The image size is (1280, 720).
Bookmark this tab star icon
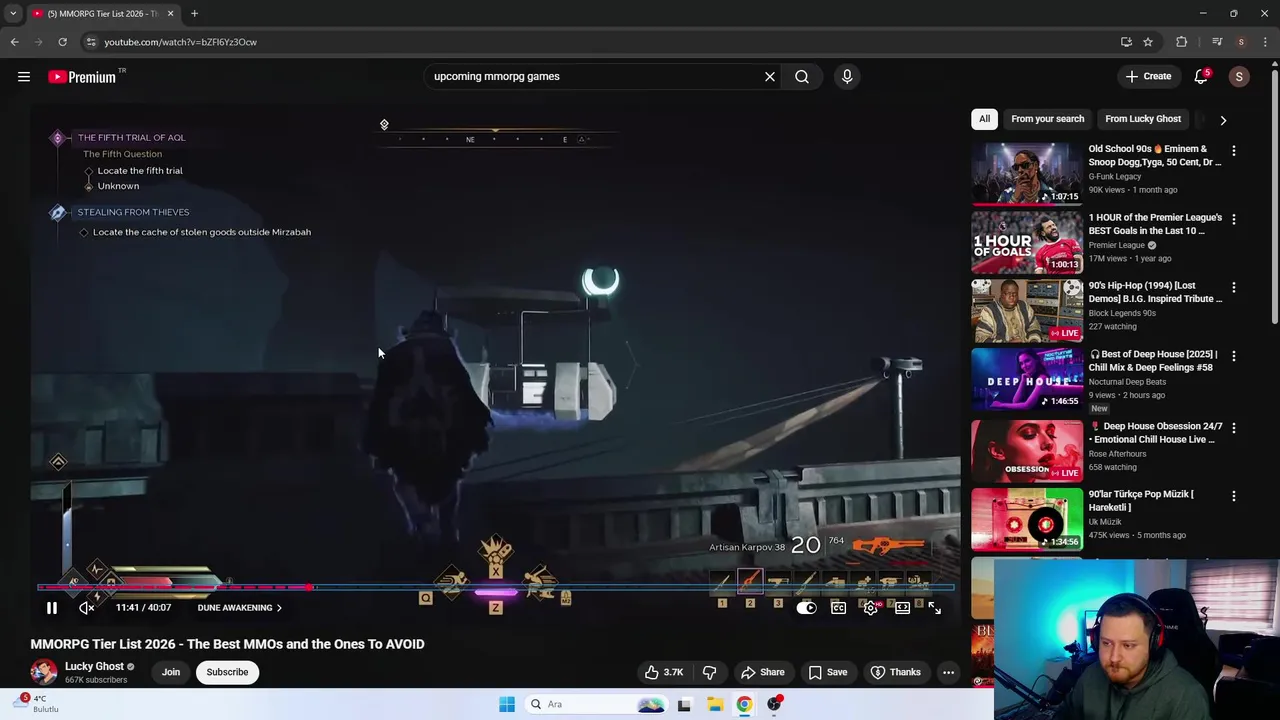click(x=1148, y=42)
